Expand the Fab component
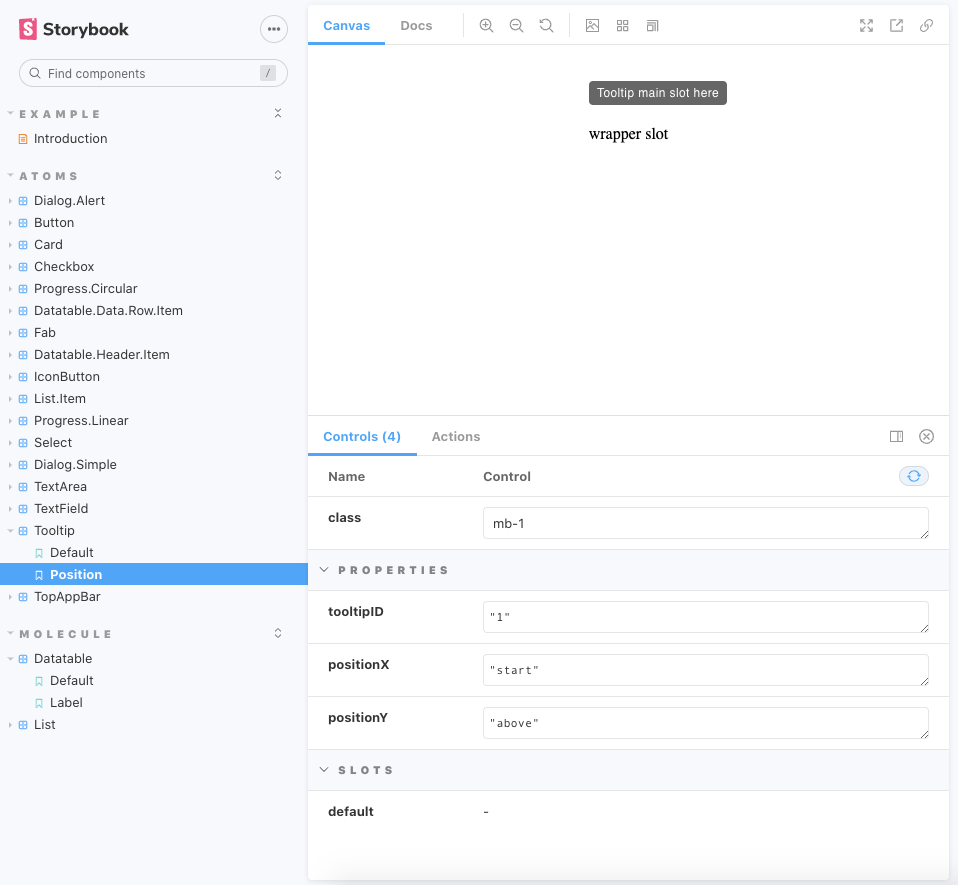The image size is (958, 885). click(x=45, y=332)
